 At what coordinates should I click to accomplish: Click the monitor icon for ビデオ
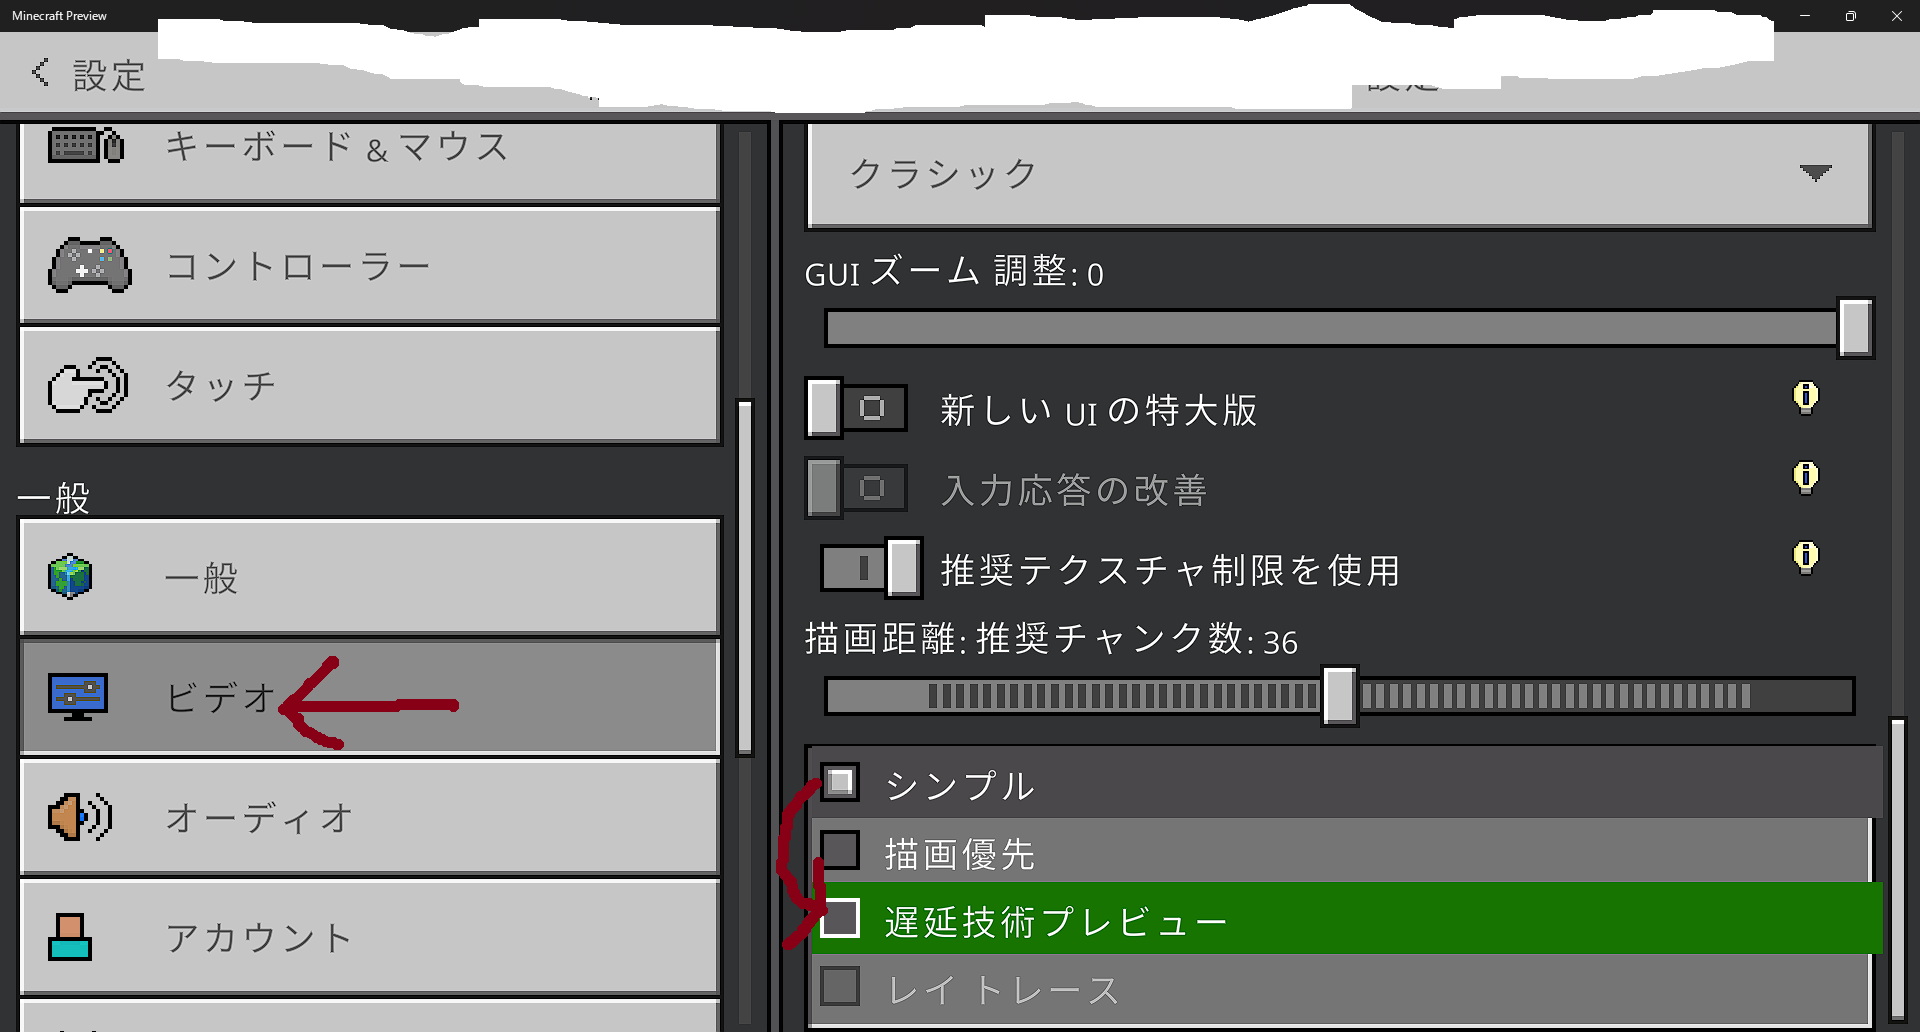click(x=78, y=697)
